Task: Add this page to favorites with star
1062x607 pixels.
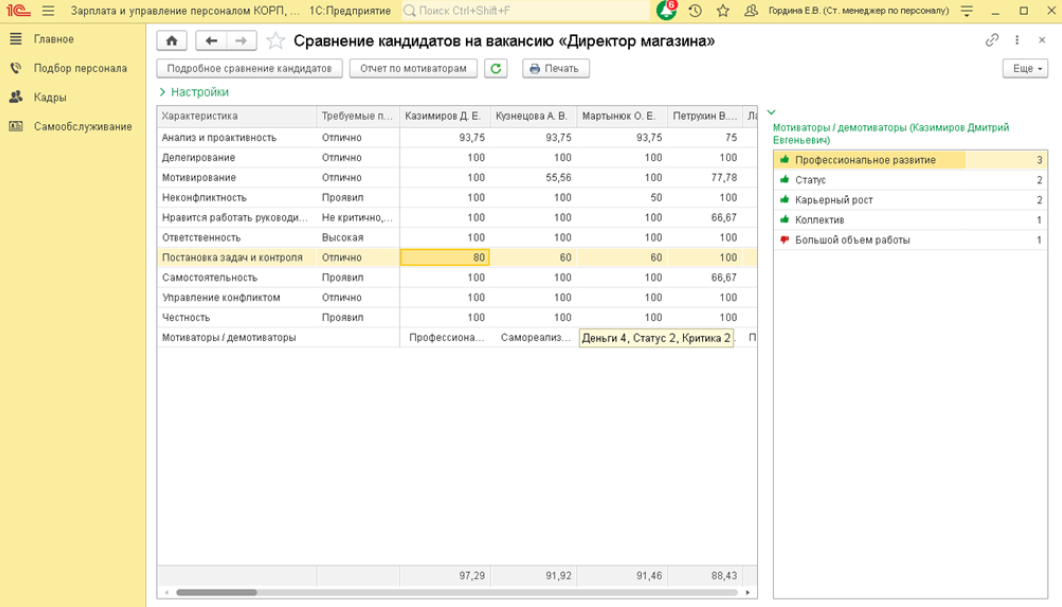Action: [276, 41]
